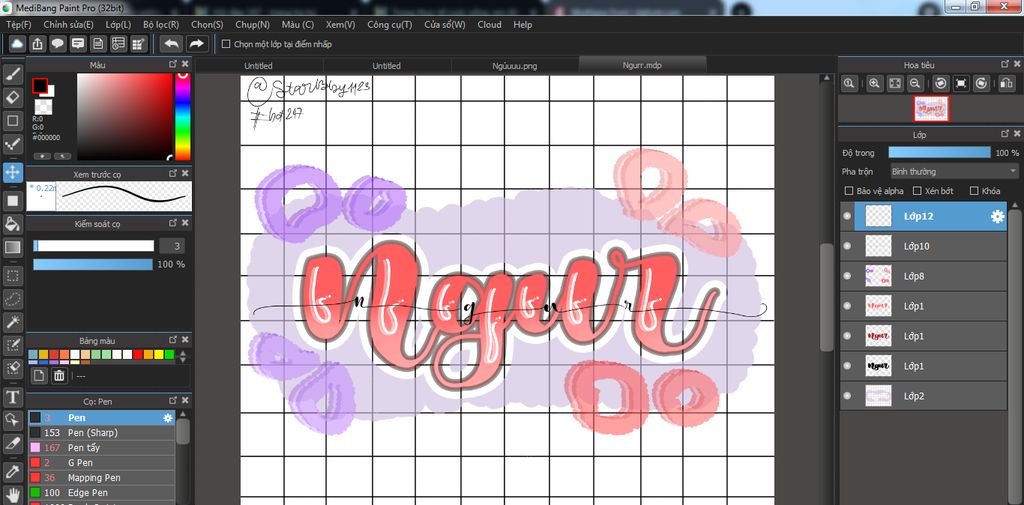Rotate canvas left in Navigator
Image resolution: width=1024 pixels, height=505 pixels.
(940, 83)
